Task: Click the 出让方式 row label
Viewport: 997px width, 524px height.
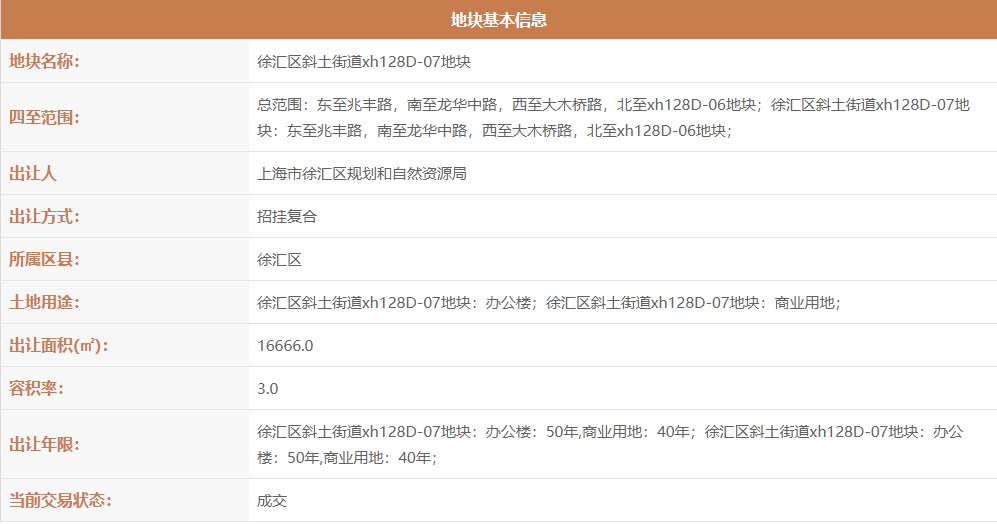Action: [x=44, y=216]
